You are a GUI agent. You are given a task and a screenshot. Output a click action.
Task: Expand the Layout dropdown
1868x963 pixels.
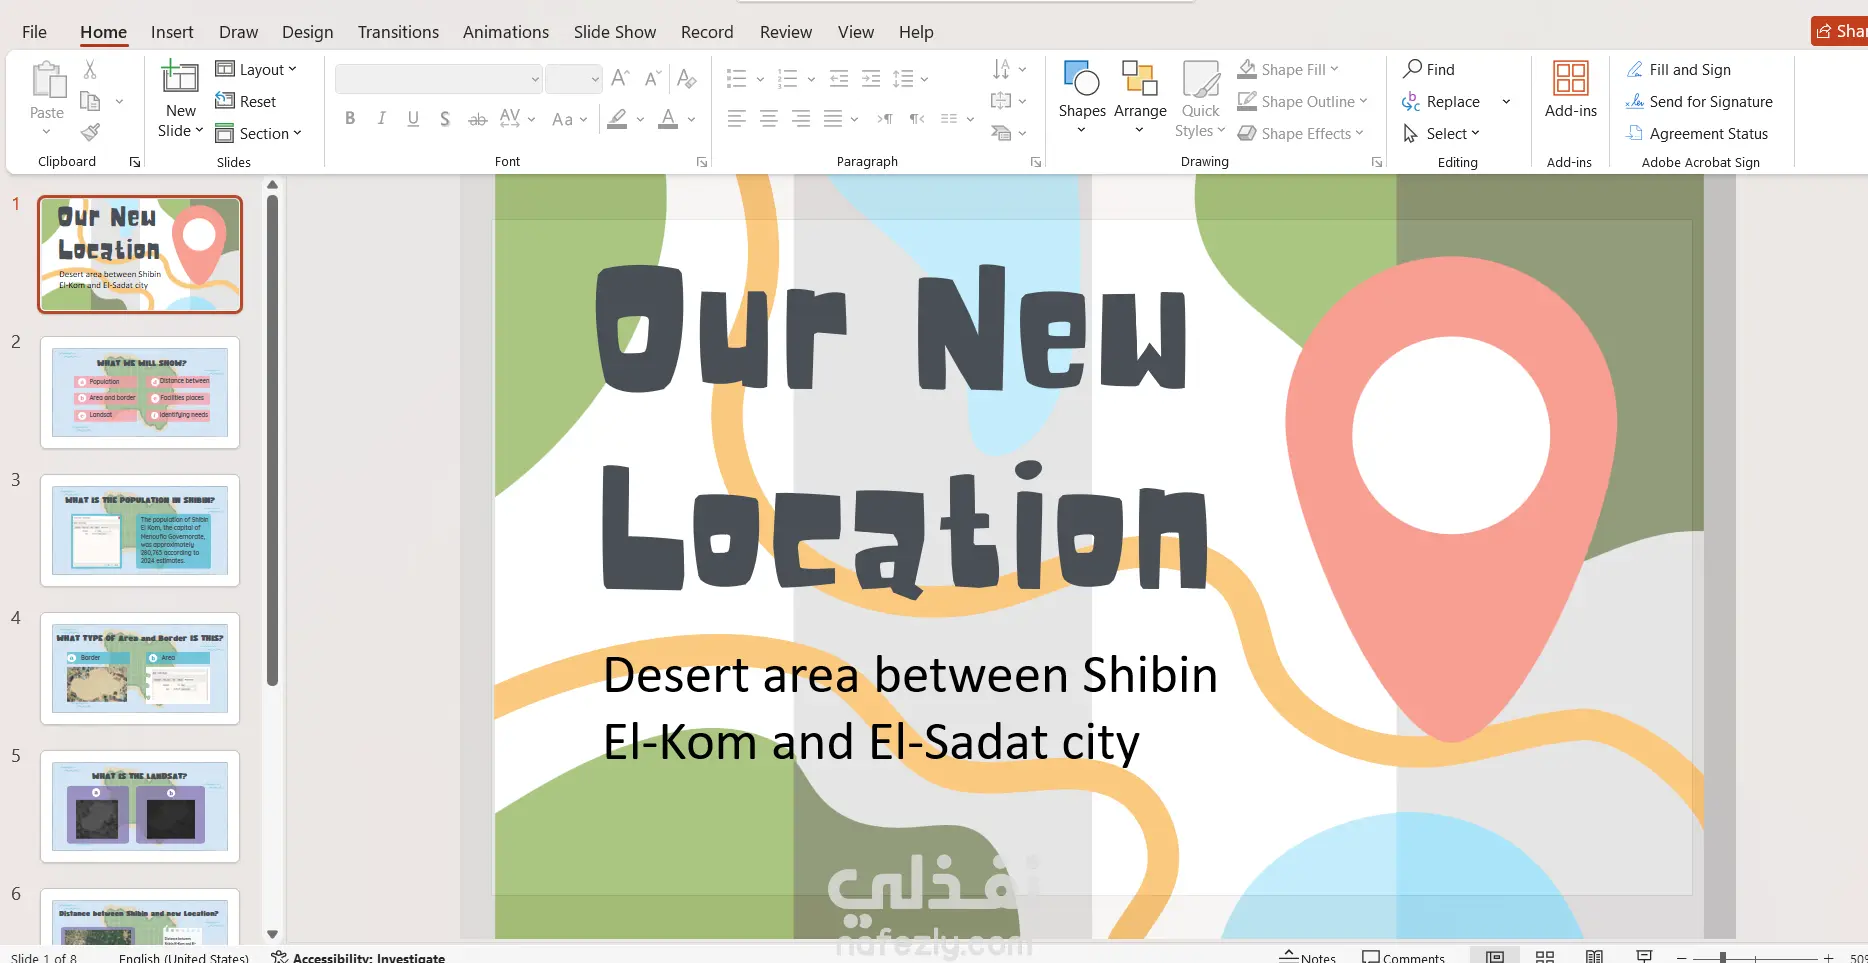(x=256, y=69)
